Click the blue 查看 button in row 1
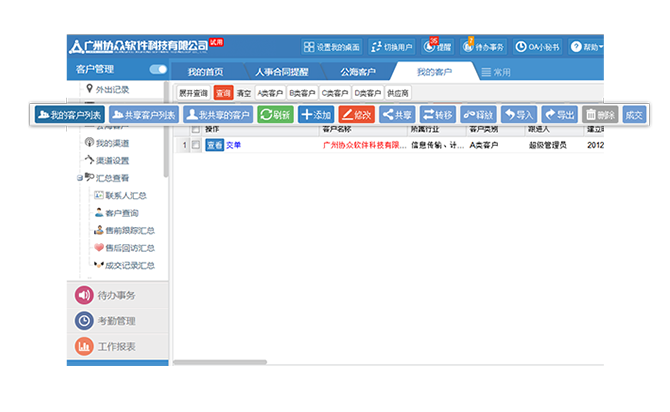This screenshot has width=670, height=412. (214, 145)
